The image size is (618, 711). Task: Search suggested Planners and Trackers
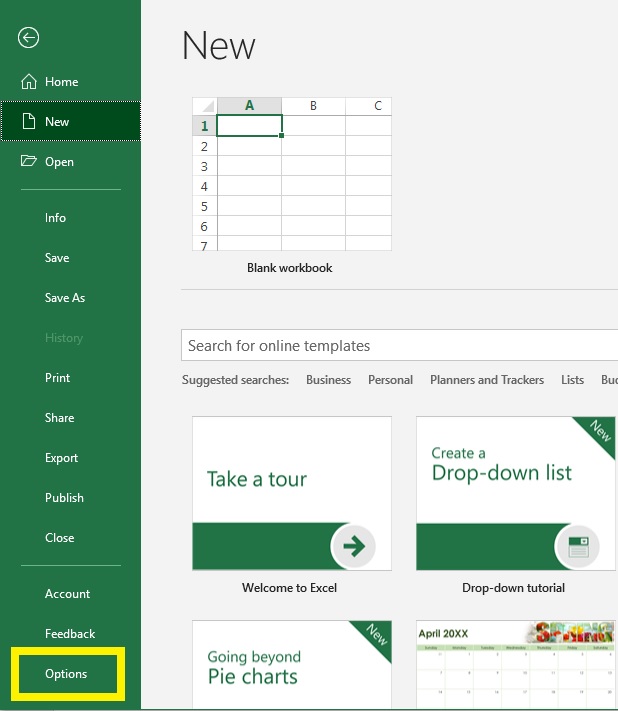pos(487,380)
